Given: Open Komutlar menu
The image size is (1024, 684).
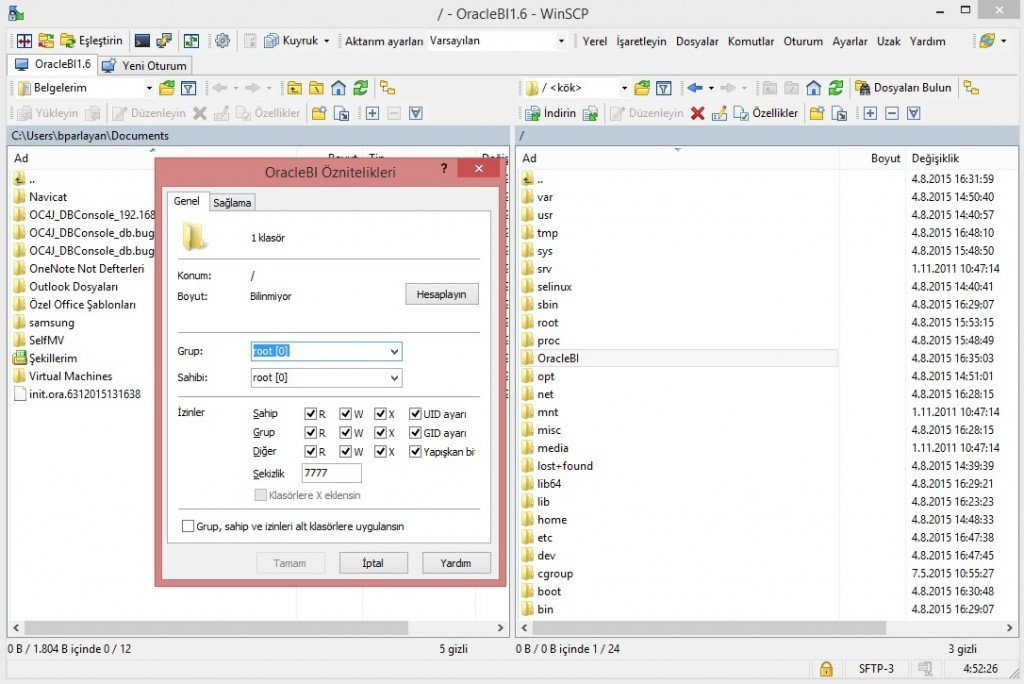Looking at the screenshot, I should point(750,41).
